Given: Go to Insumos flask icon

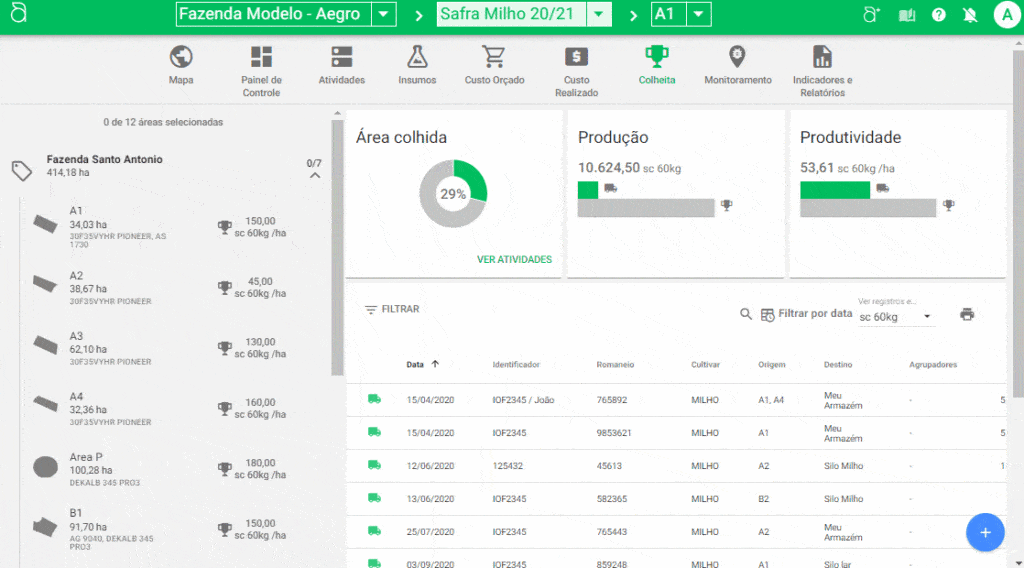Looking at the screenshot, I should pyautogui.click(x=417, y=57).
